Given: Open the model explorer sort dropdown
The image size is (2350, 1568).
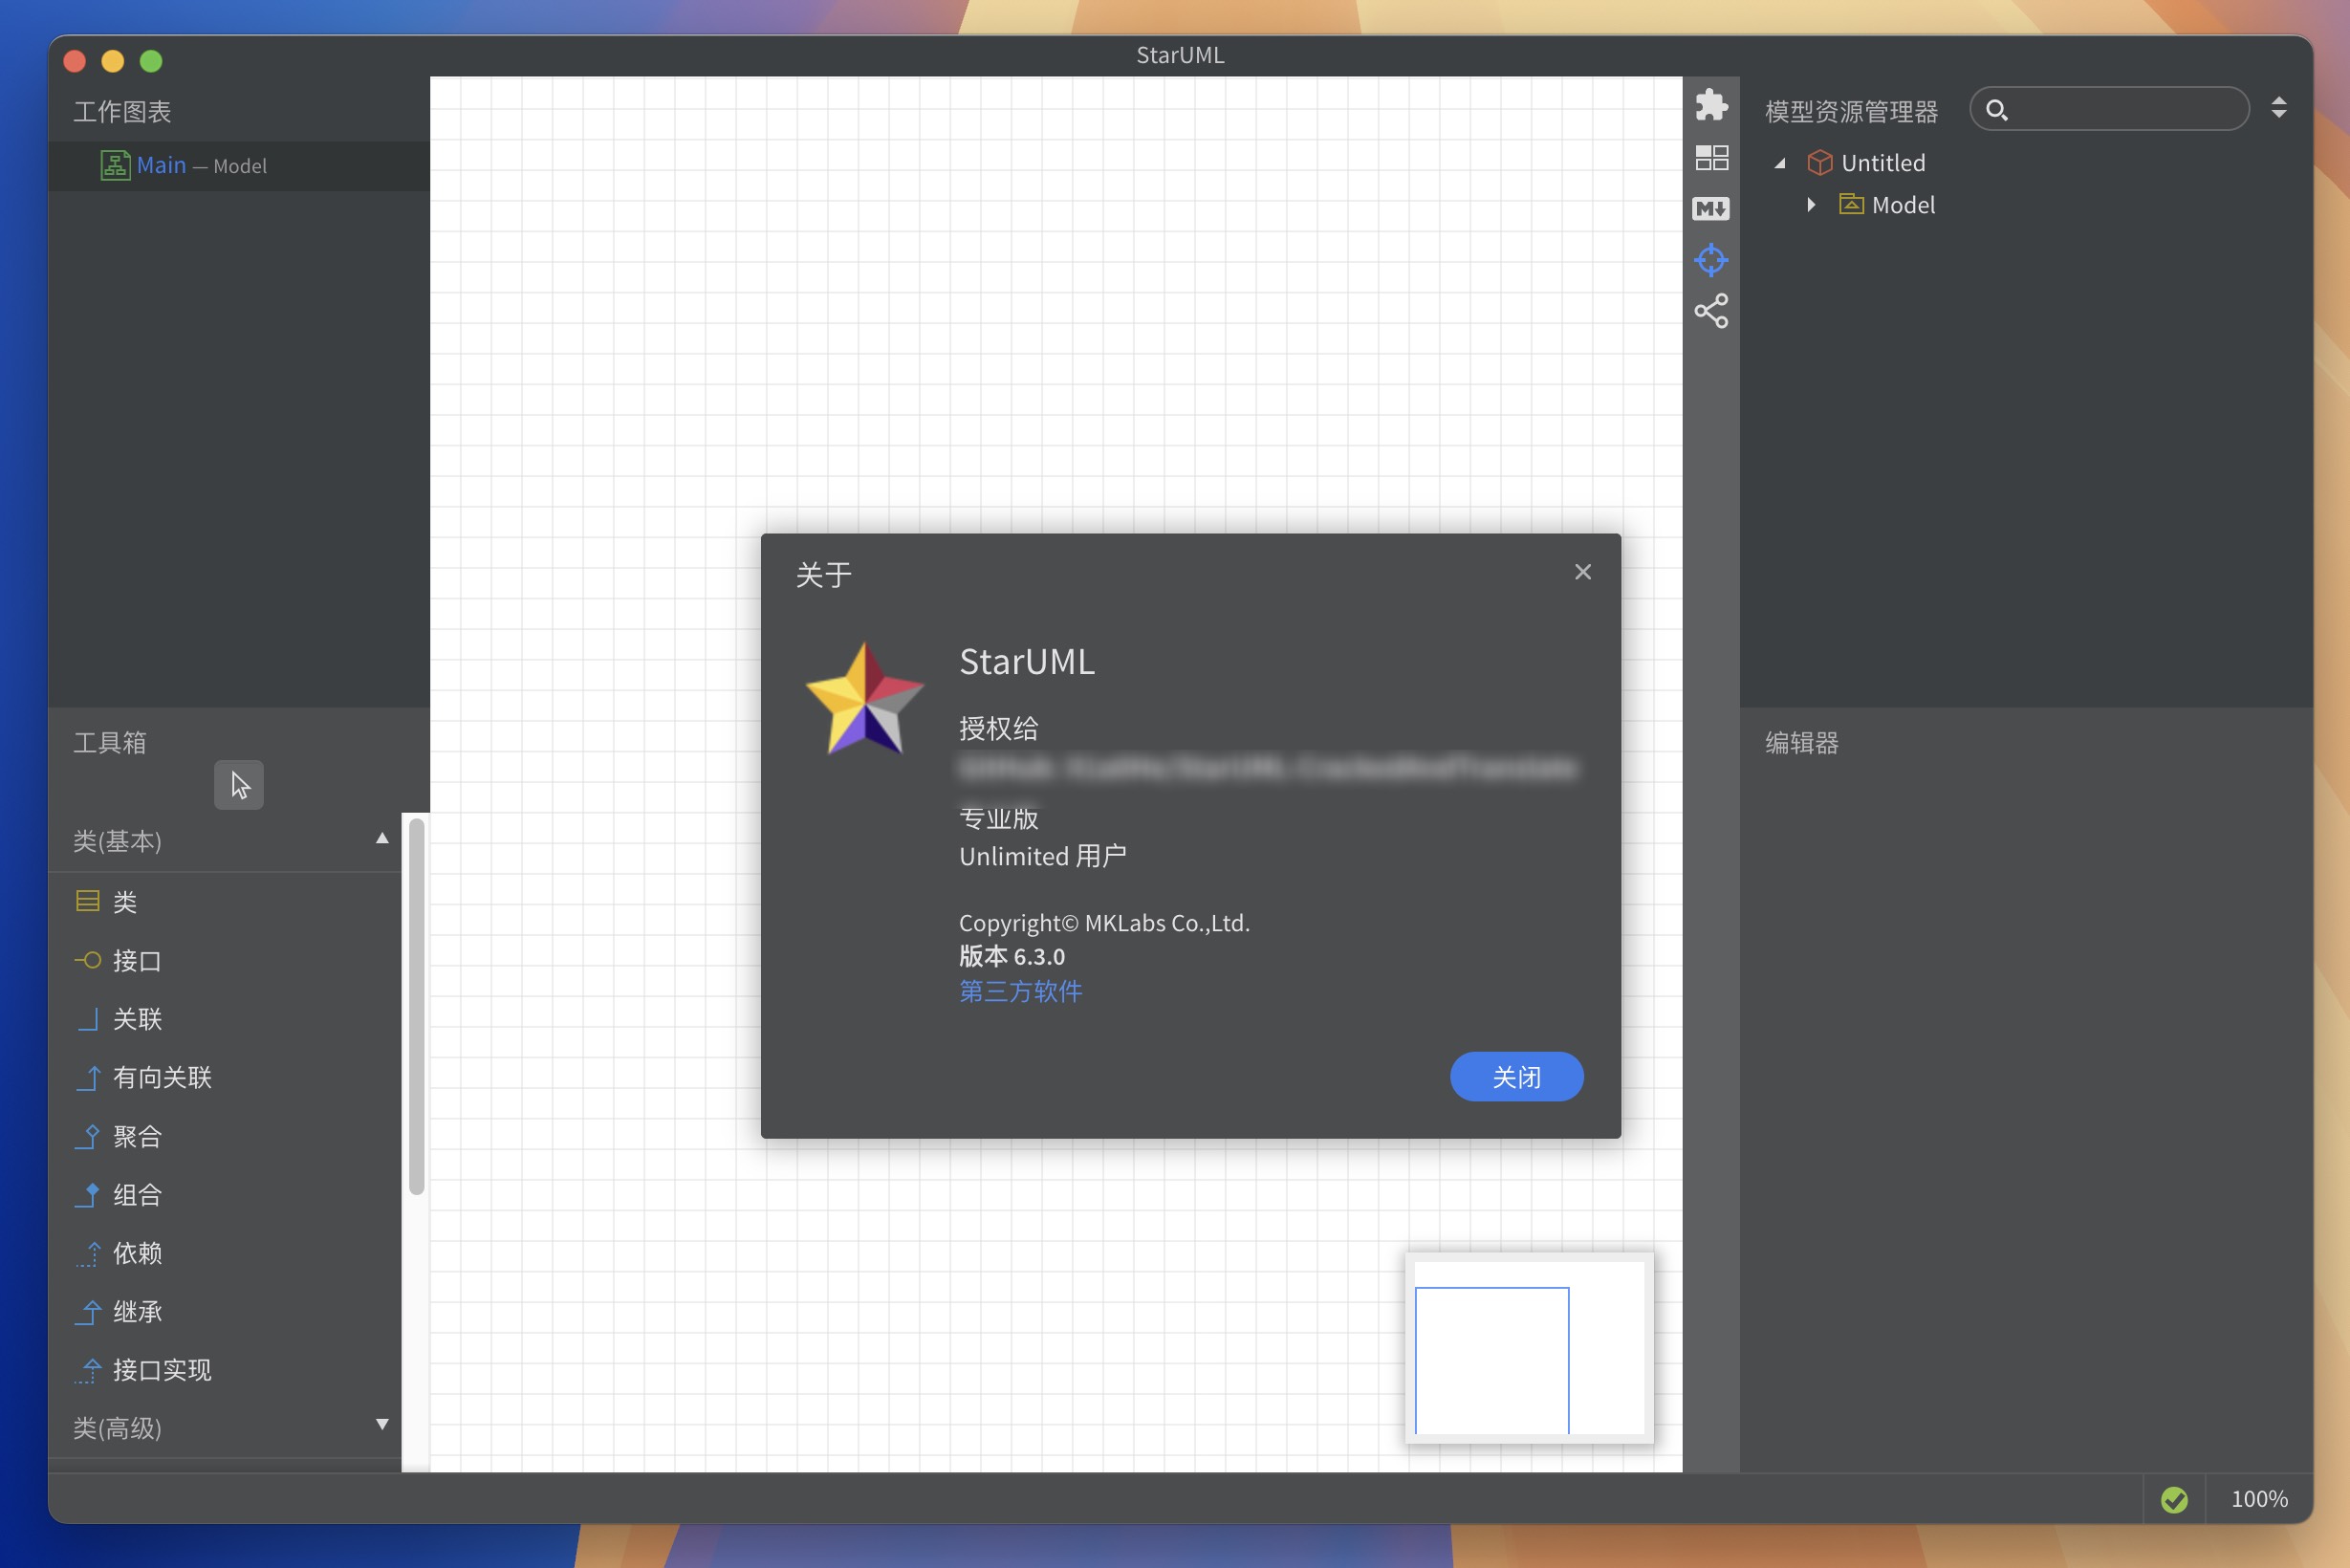Looking at the screenshot, I should coord(2279,108).
